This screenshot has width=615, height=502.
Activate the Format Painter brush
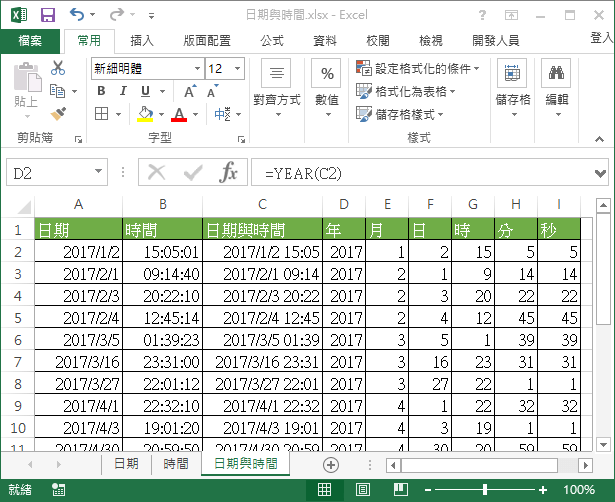point(58,114)
